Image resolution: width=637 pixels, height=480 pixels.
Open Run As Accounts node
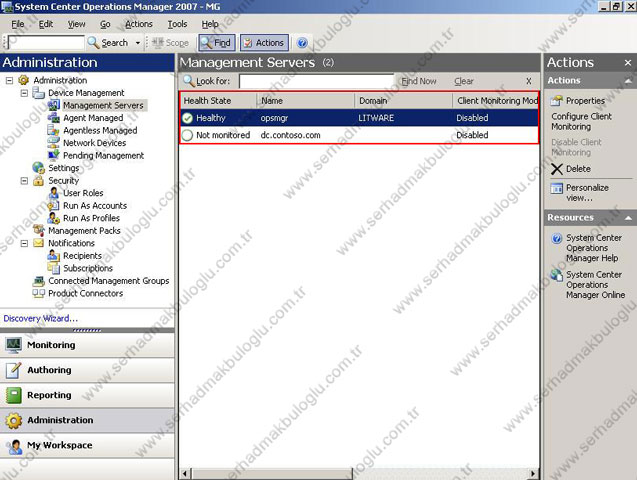93,206
